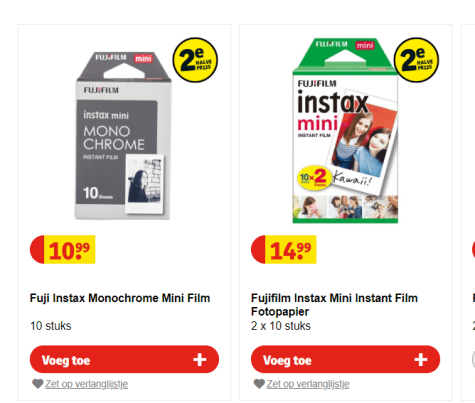Click the 10x2 sticker on Instax Mini box
475x403 pixels.
pos(314,178)
